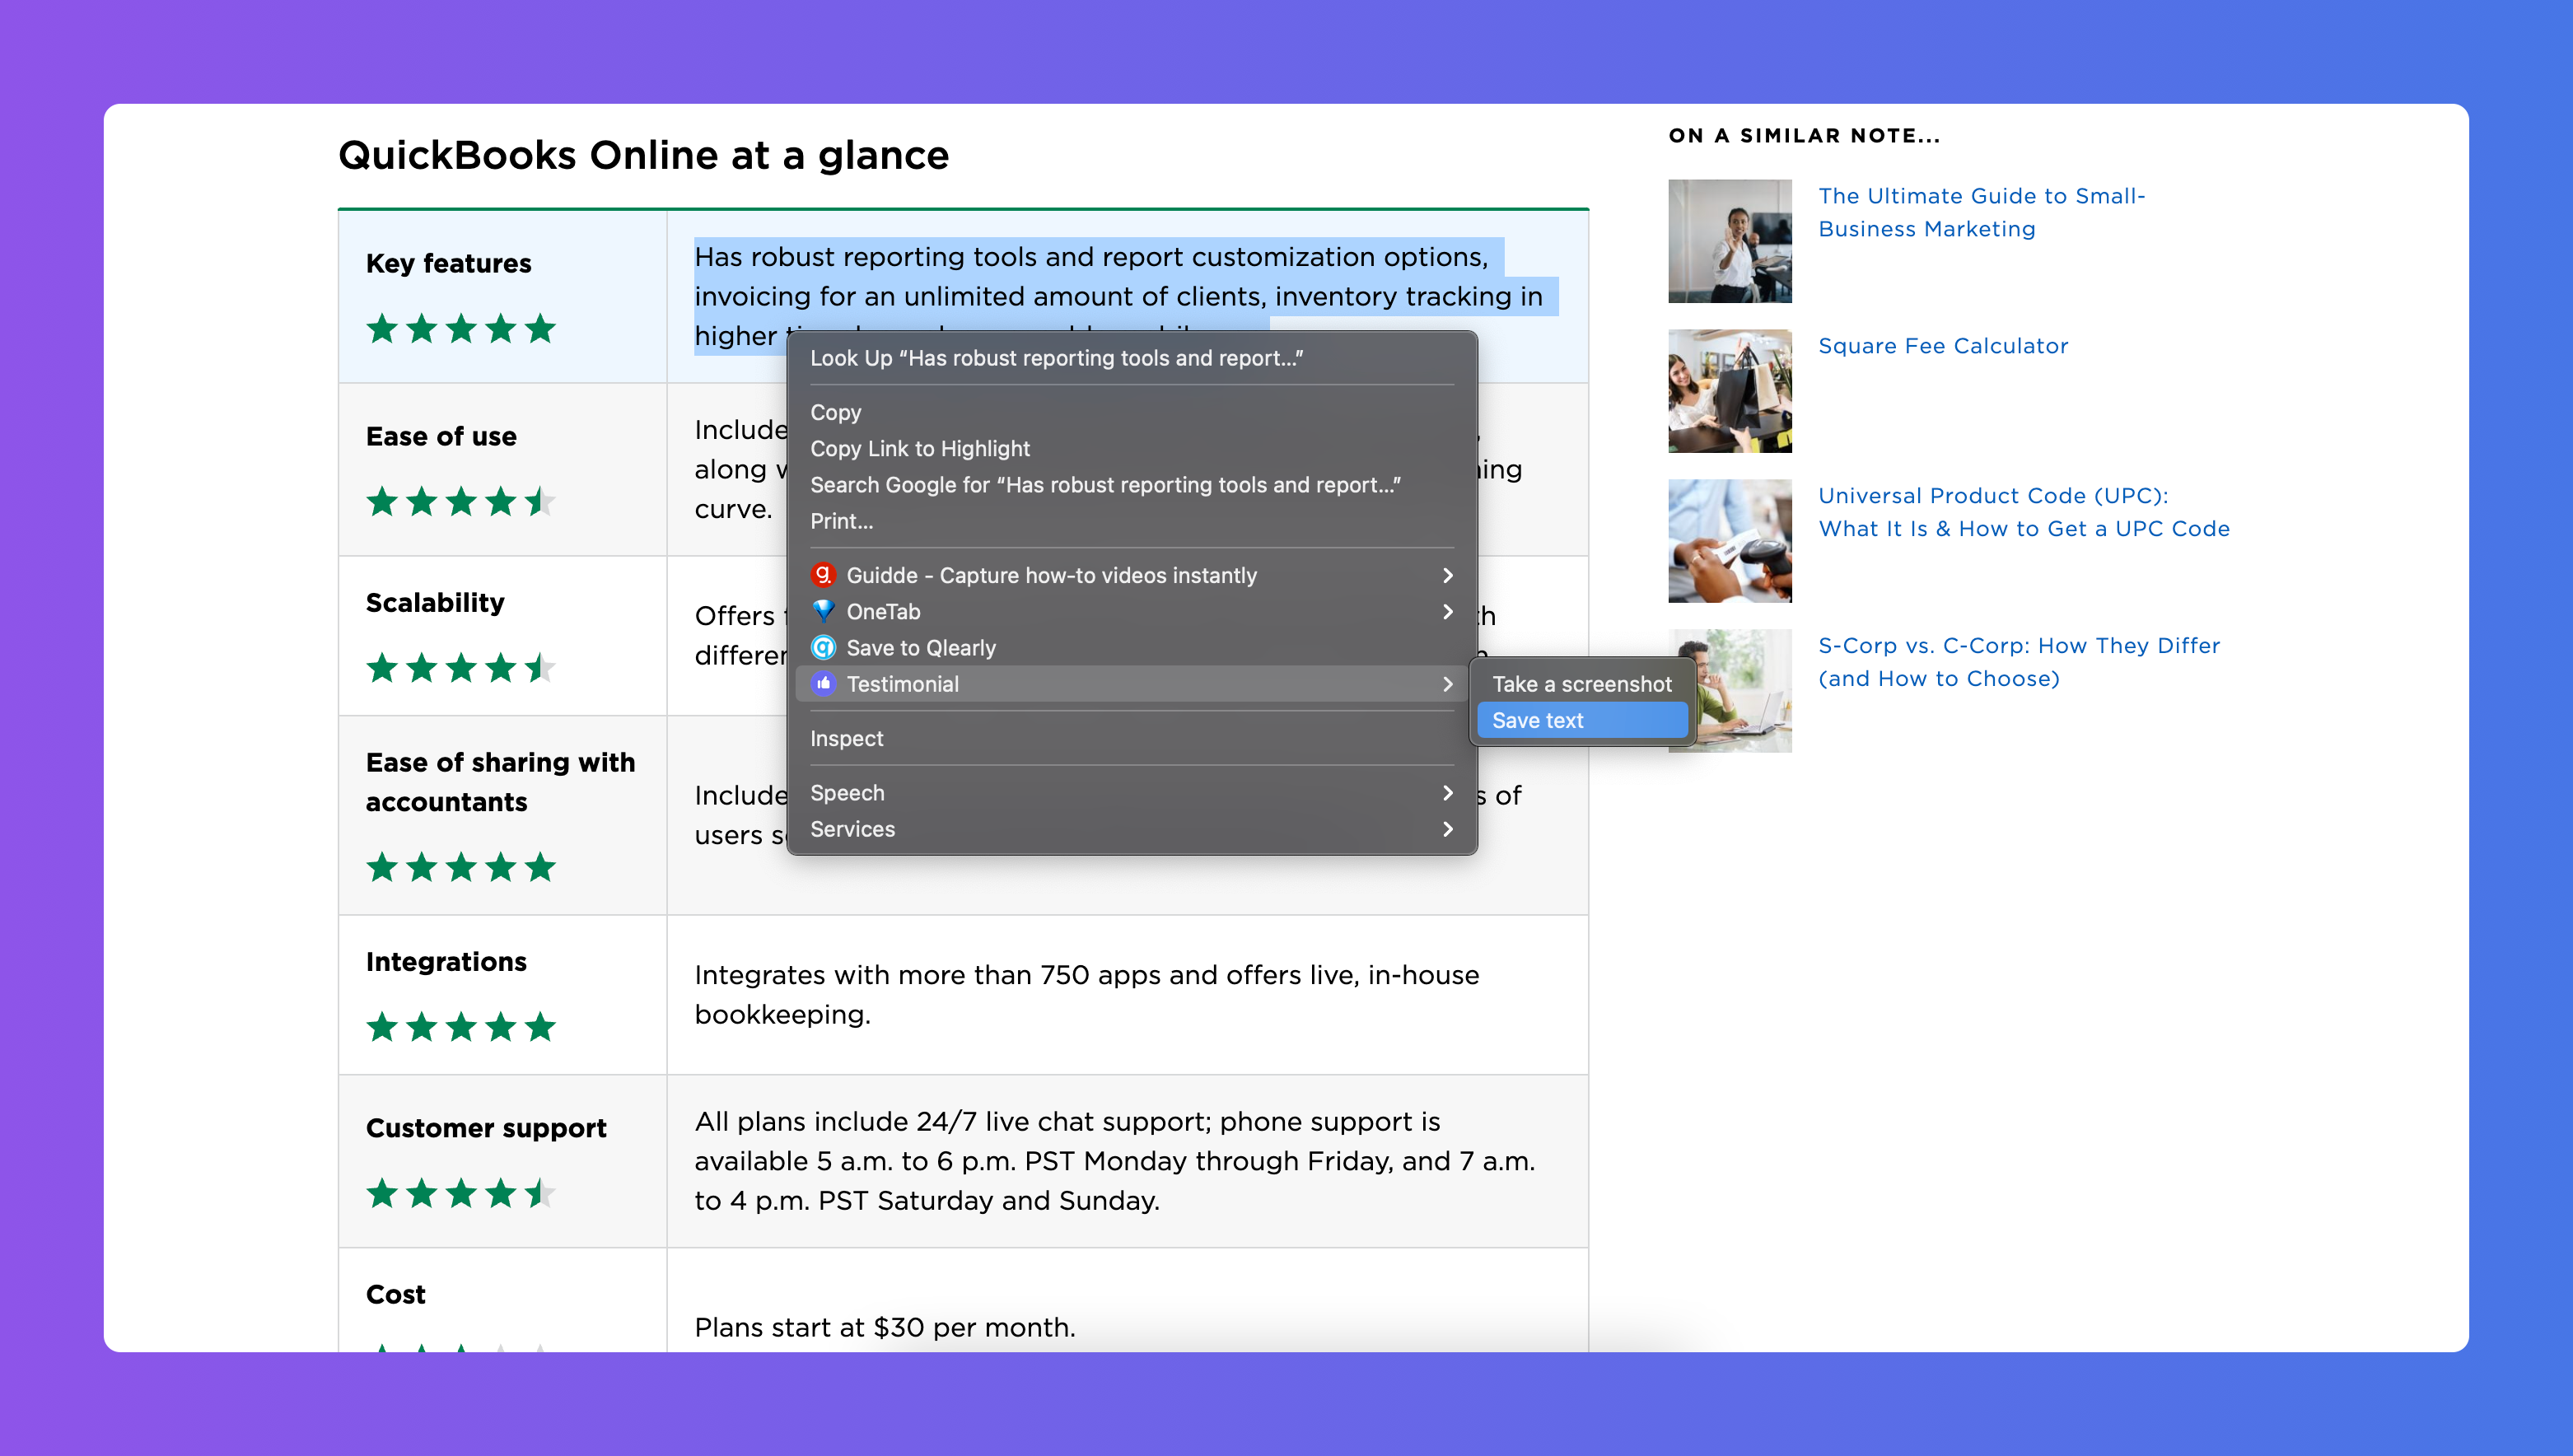Click the Square Fee Calculator thumbnail
The image size is (2573, 1456).
point(1729,391)
